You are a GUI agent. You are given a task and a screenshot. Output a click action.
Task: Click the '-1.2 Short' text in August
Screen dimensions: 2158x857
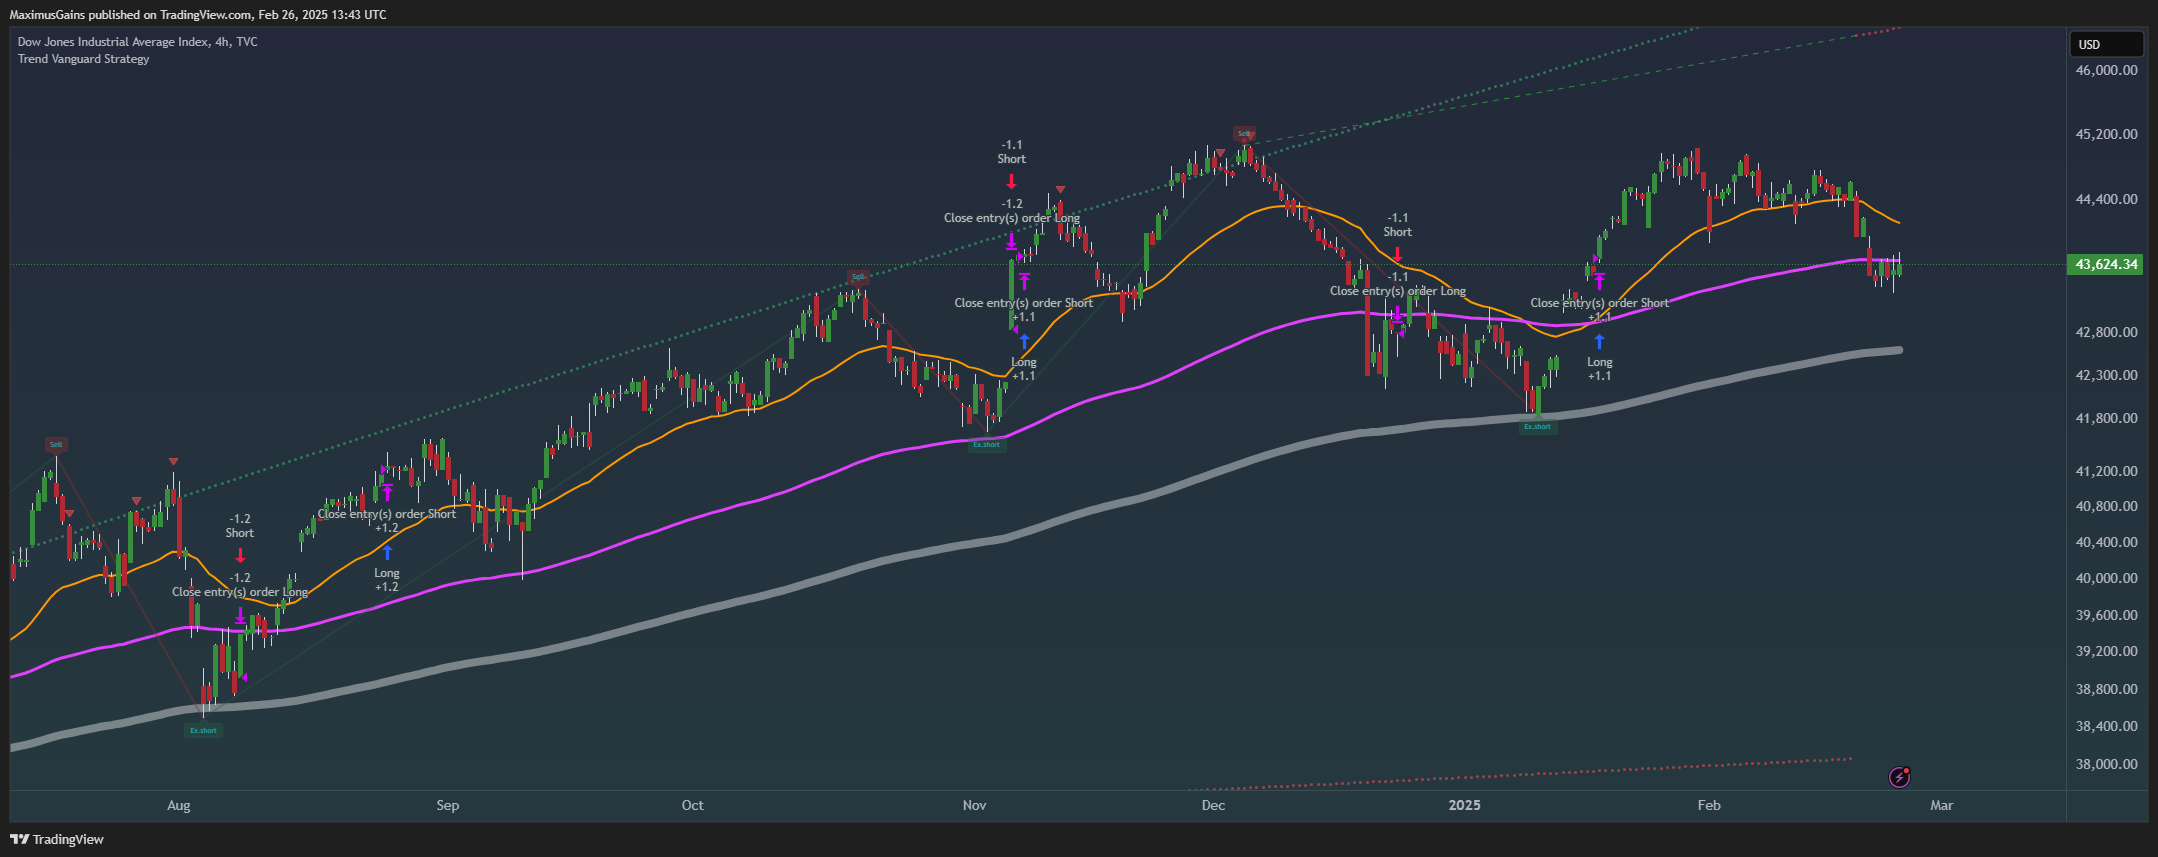[x=240, y=526]
